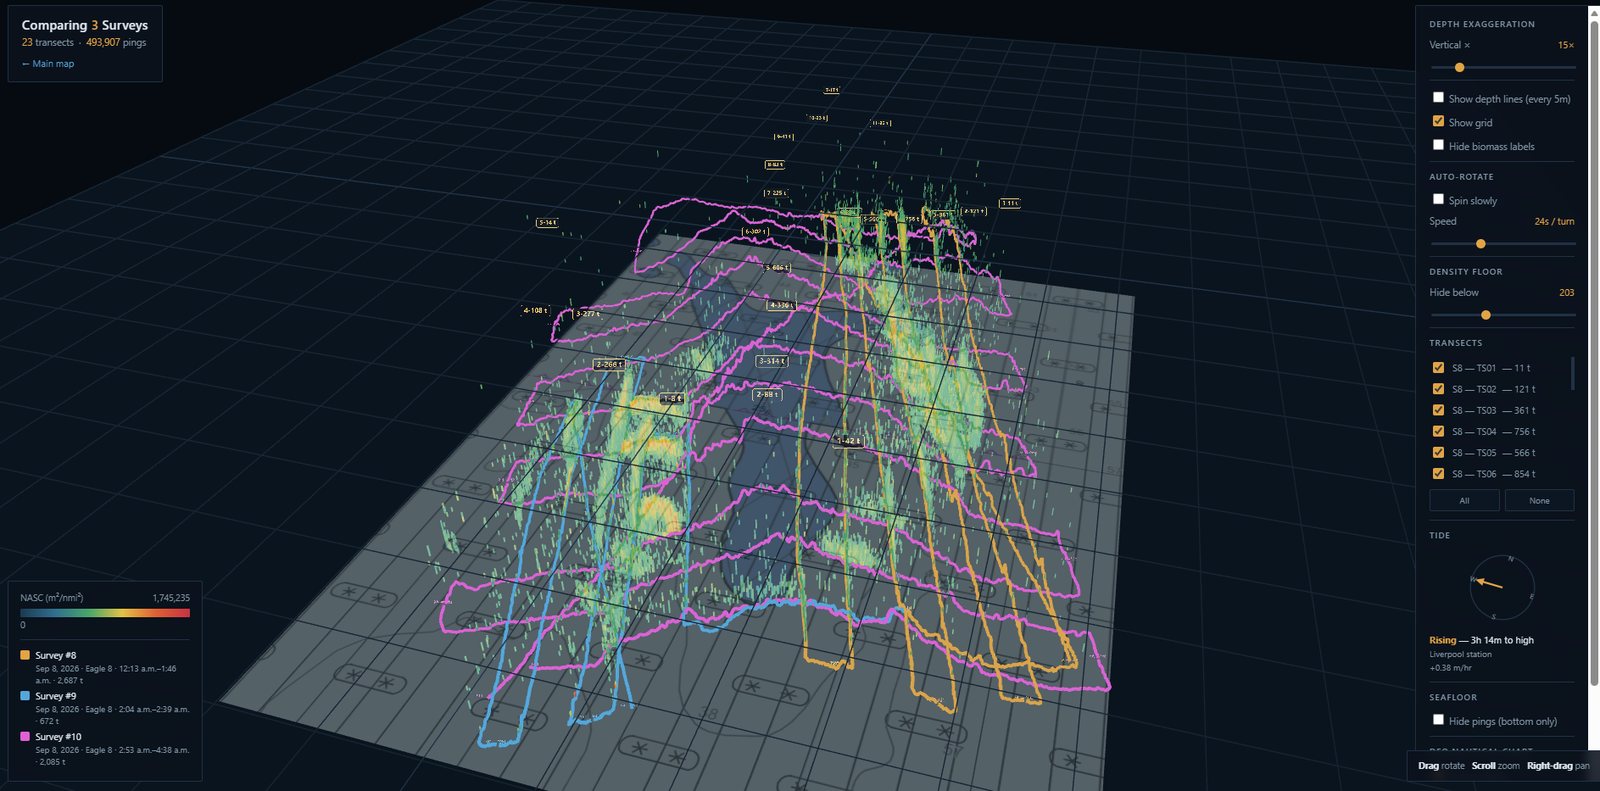
Task: Adjust the Vertical exaggeration slider
Action: click(x=1502, y=68)
